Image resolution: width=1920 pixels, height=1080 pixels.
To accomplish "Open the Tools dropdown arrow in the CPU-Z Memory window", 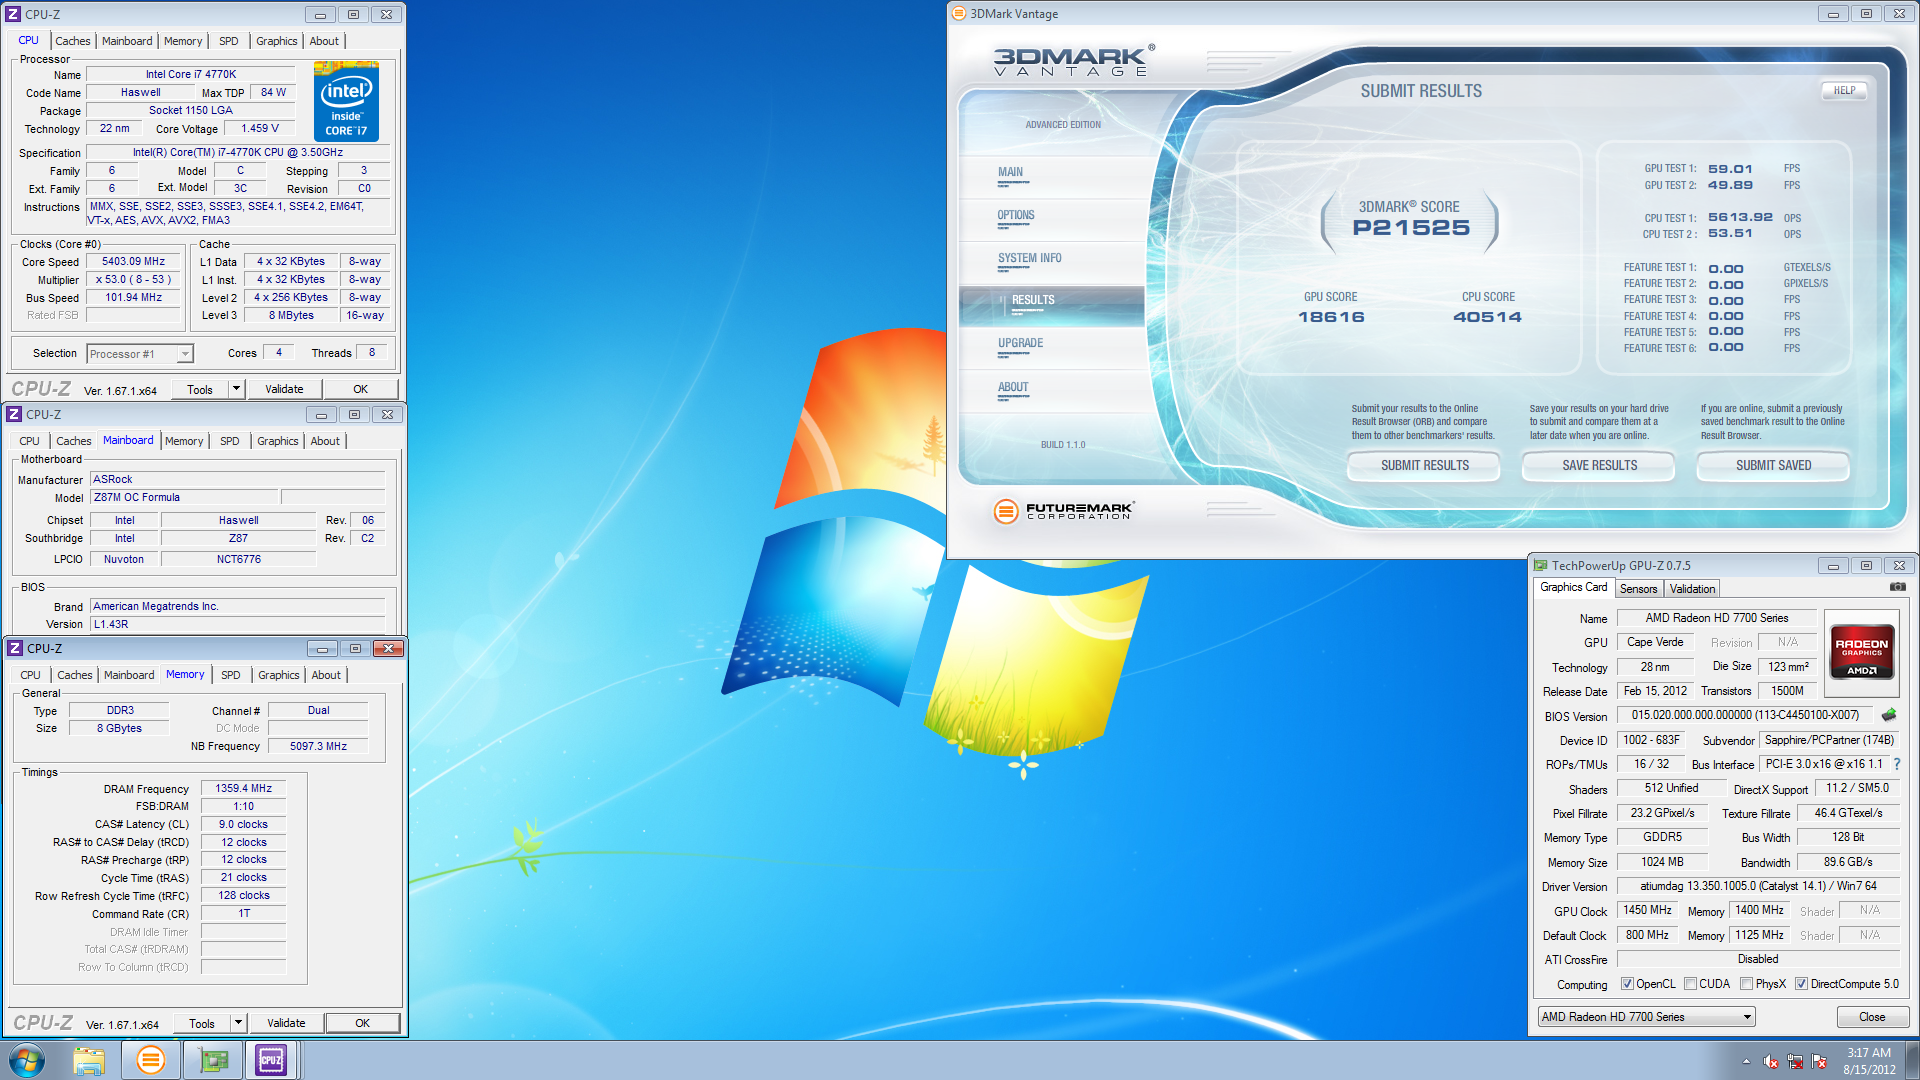I will click(x=239, y=1023).
